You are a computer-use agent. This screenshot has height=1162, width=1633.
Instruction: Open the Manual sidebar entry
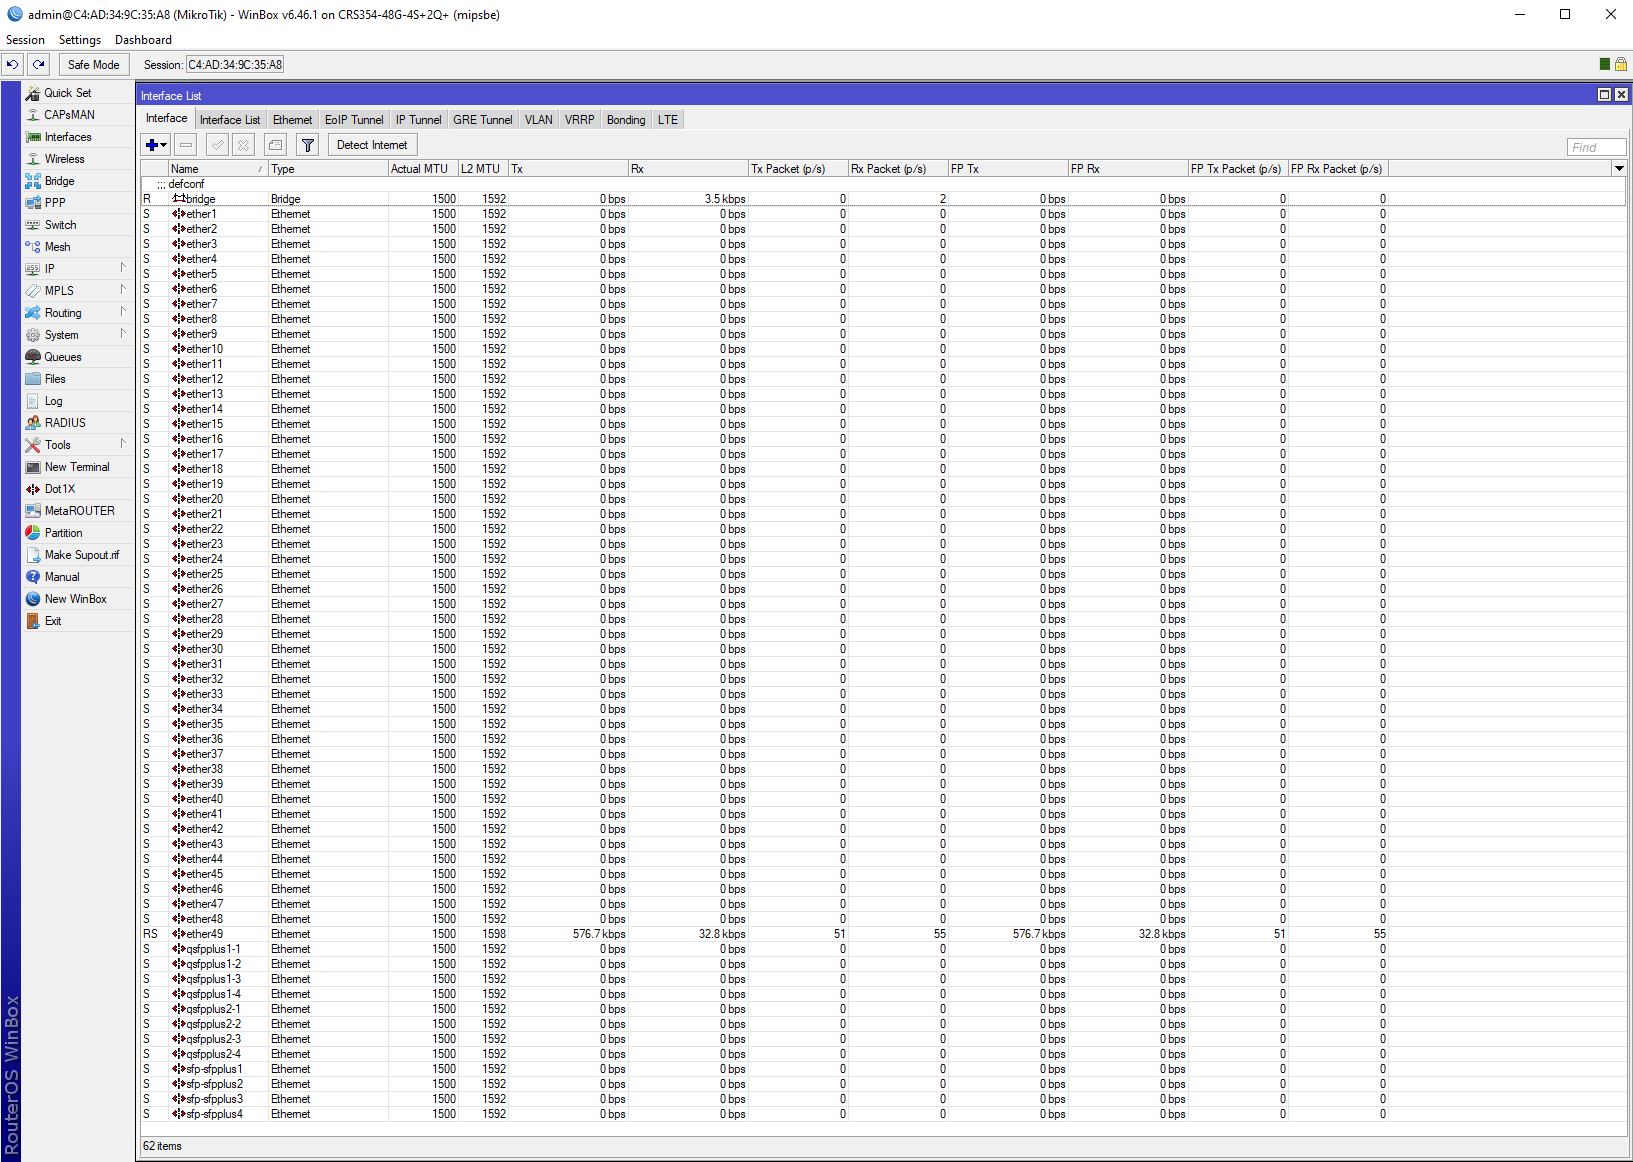click(78, 577)
